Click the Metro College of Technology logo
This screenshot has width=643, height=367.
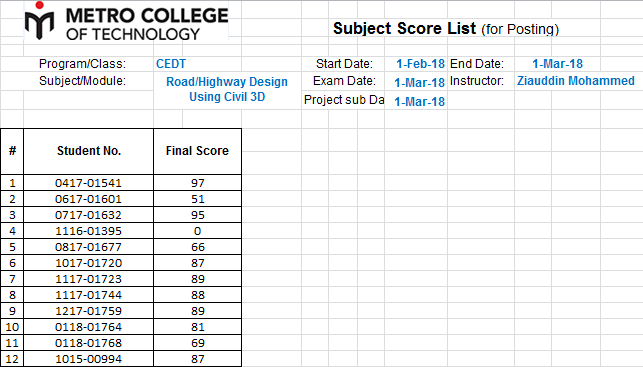126,21
